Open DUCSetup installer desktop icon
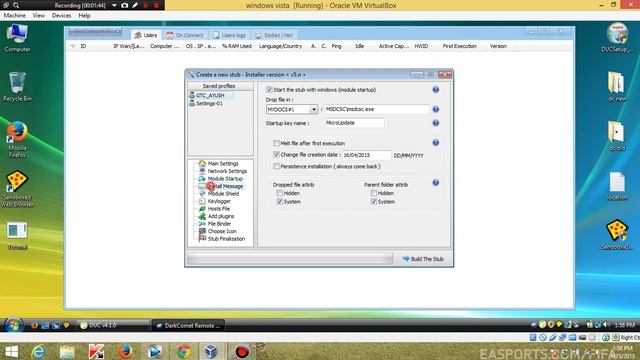This screenshot has width=640, height=360. (617, 38)
